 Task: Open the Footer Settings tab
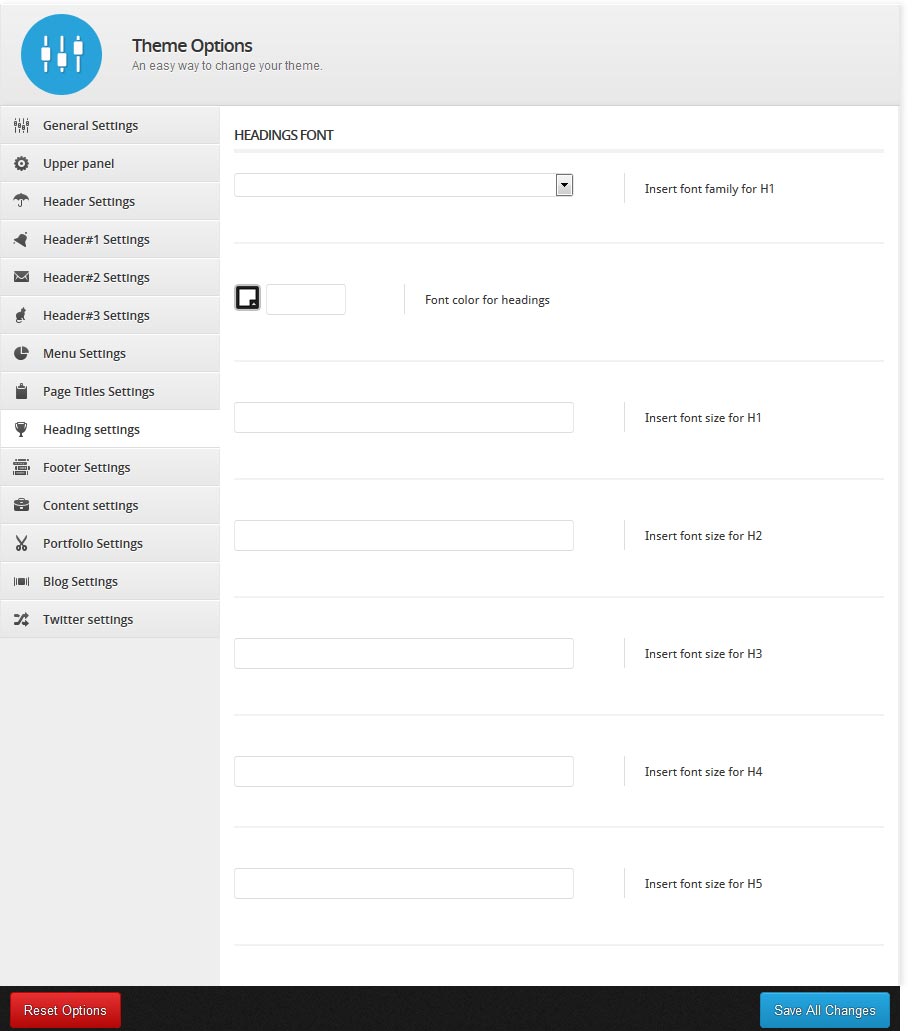pyautogui.click(x=110, y=468)
